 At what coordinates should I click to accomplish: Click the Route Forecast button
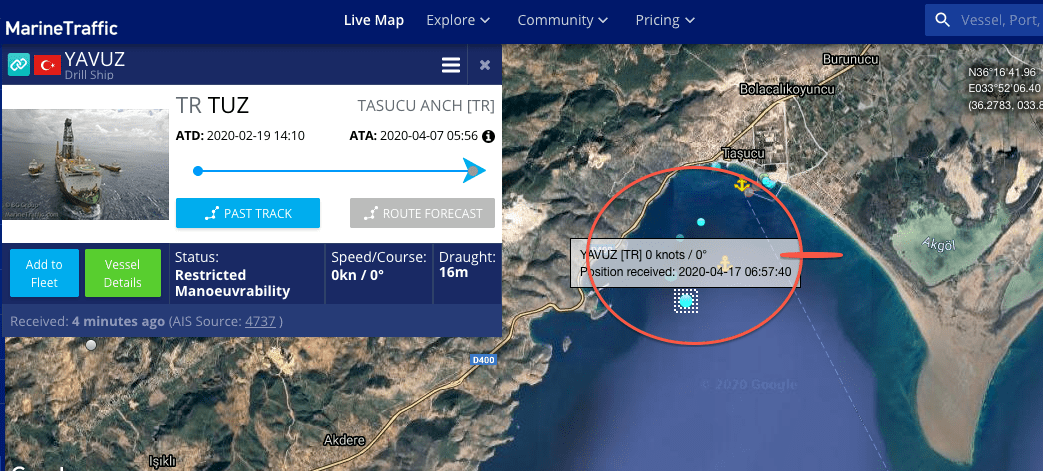[x=422, y=213]
